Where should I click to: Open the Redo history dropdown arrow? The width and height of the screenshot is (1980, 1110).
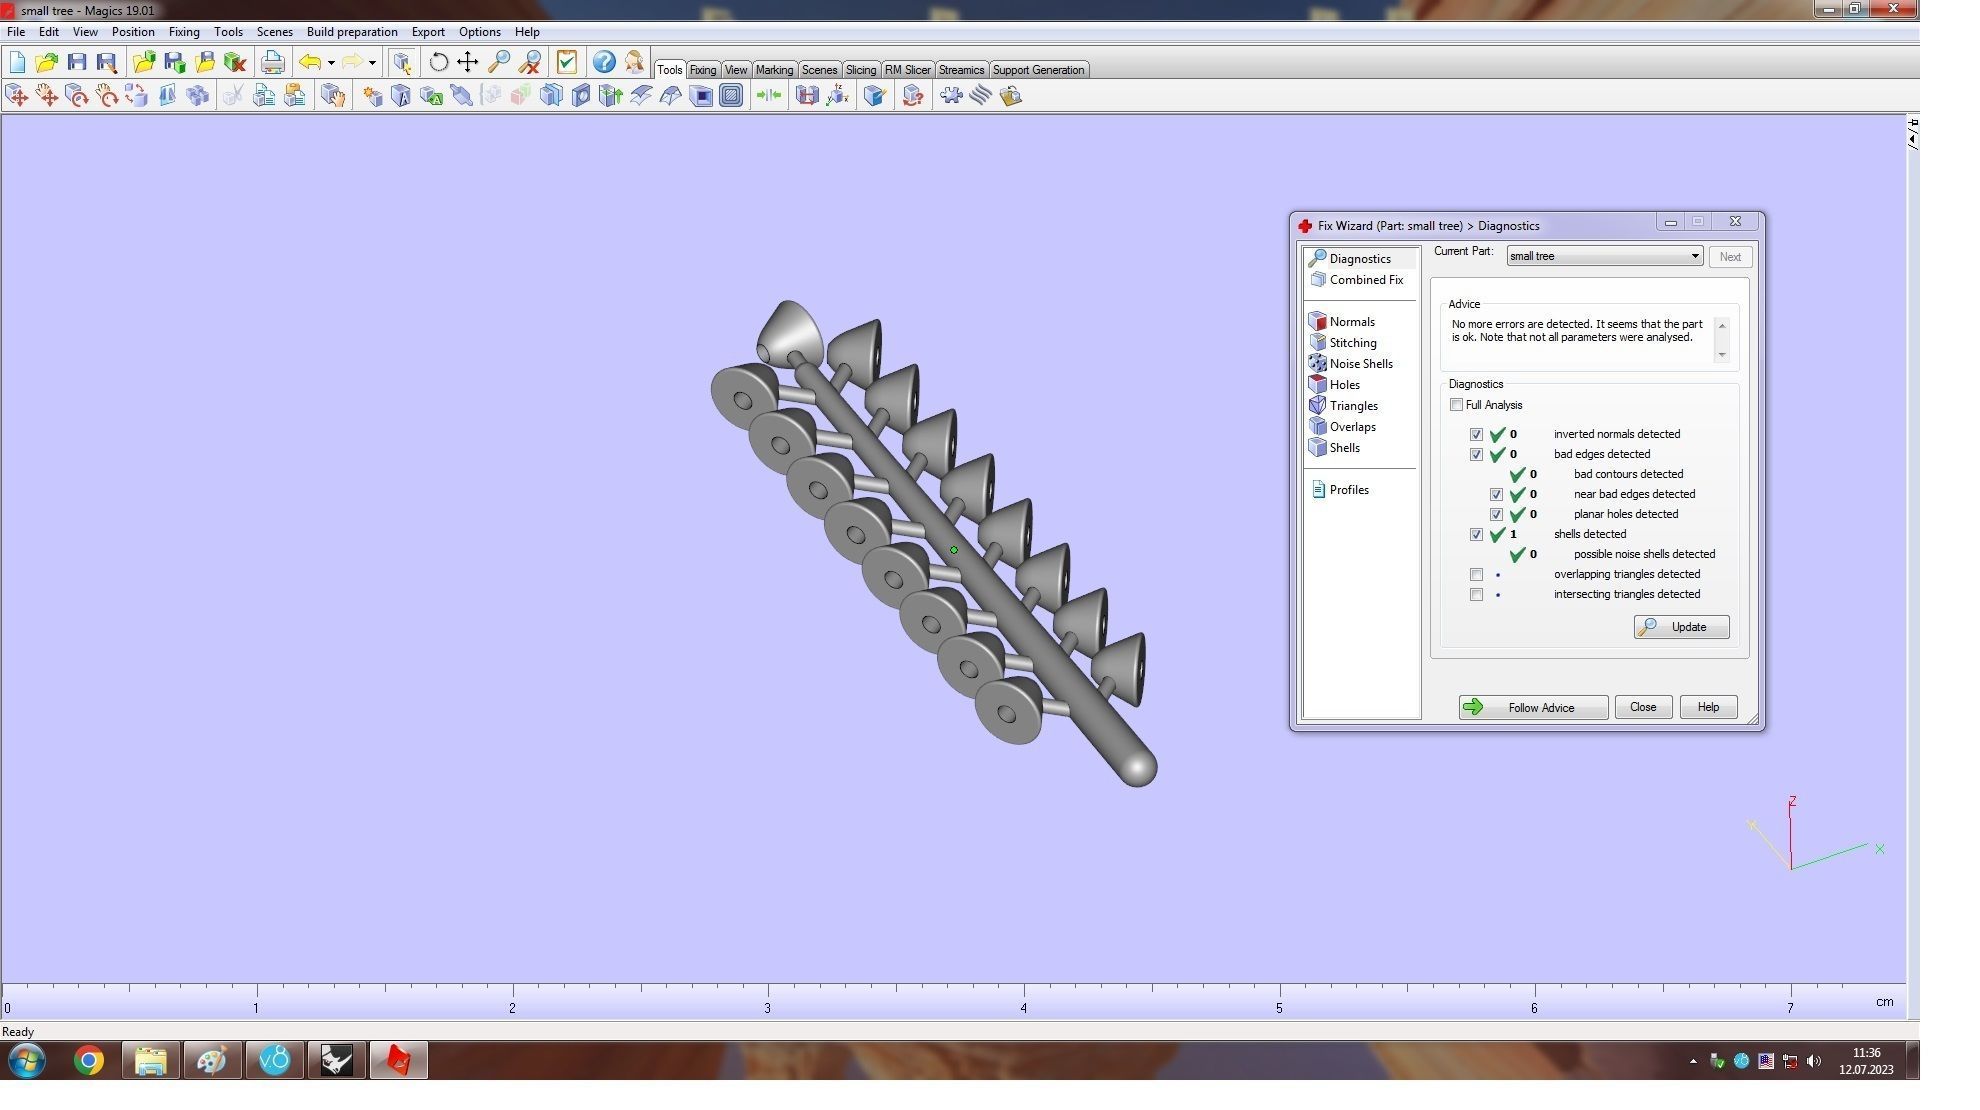[x=372, y=62]
